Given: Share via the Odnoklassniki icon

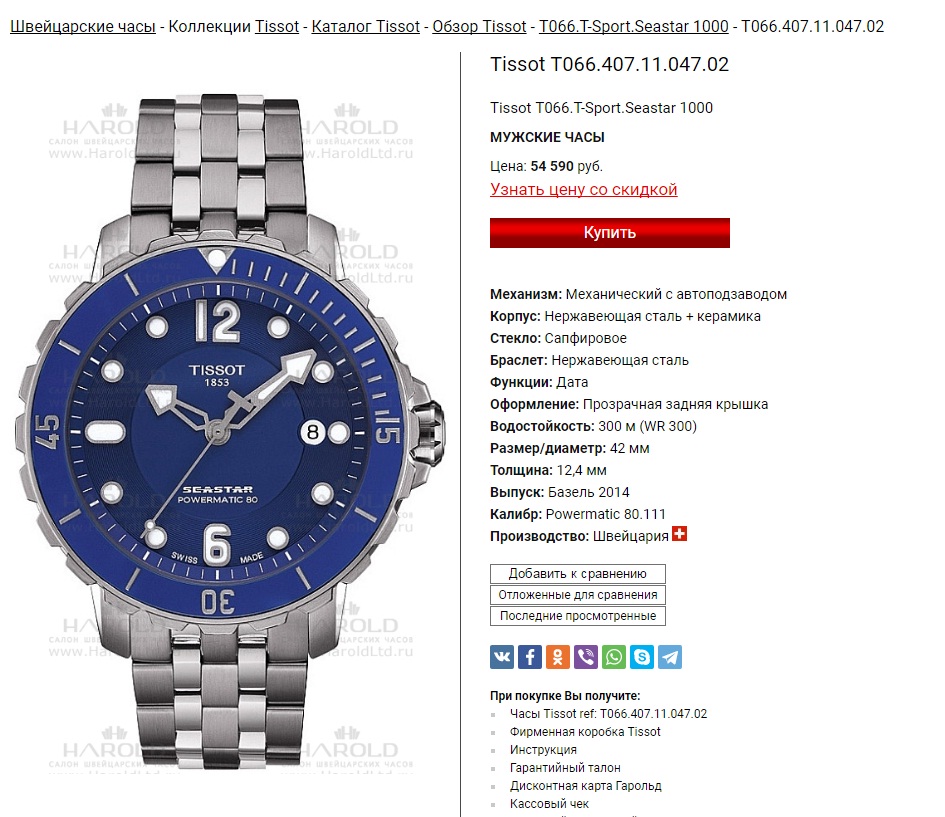Looking at the screenshot, I should click(557, 657).
